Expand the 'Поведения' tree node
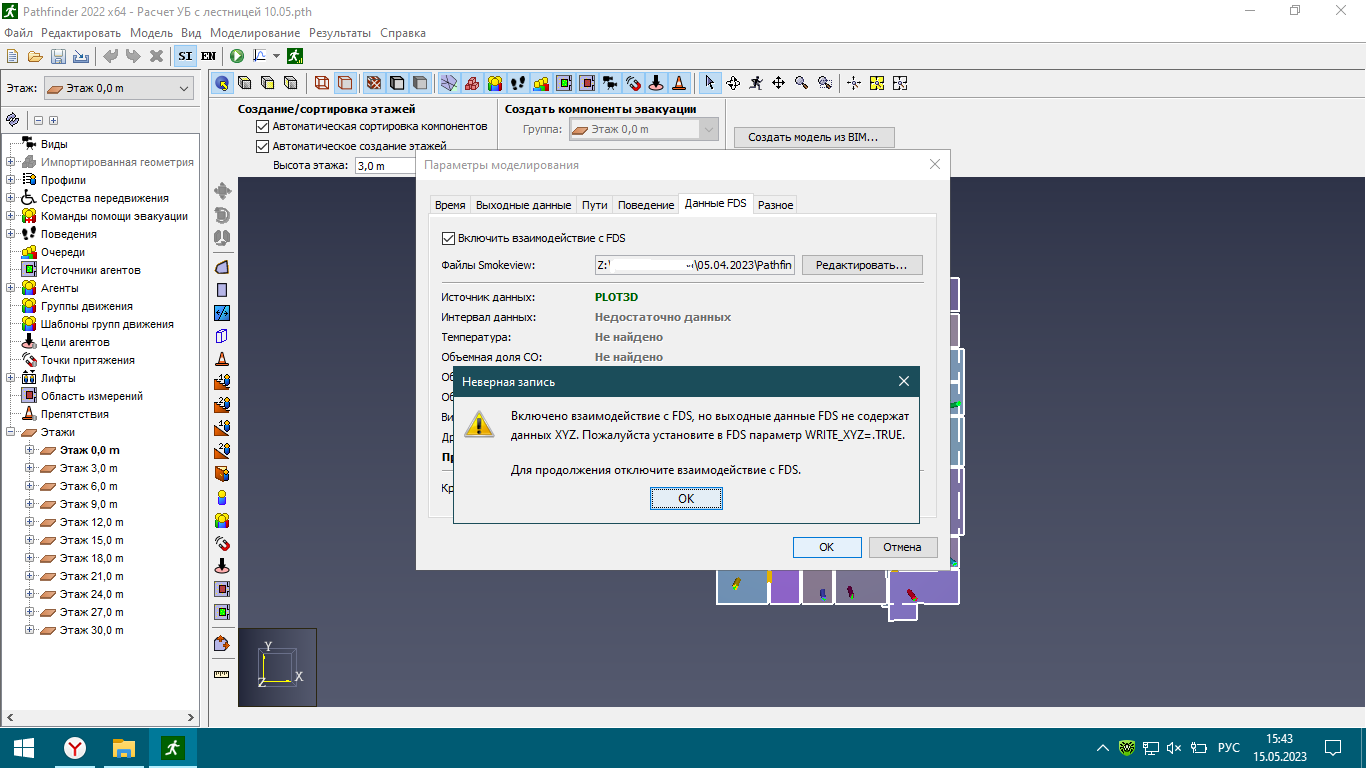This screenshot has height=768, width=1366. point(10,234)
